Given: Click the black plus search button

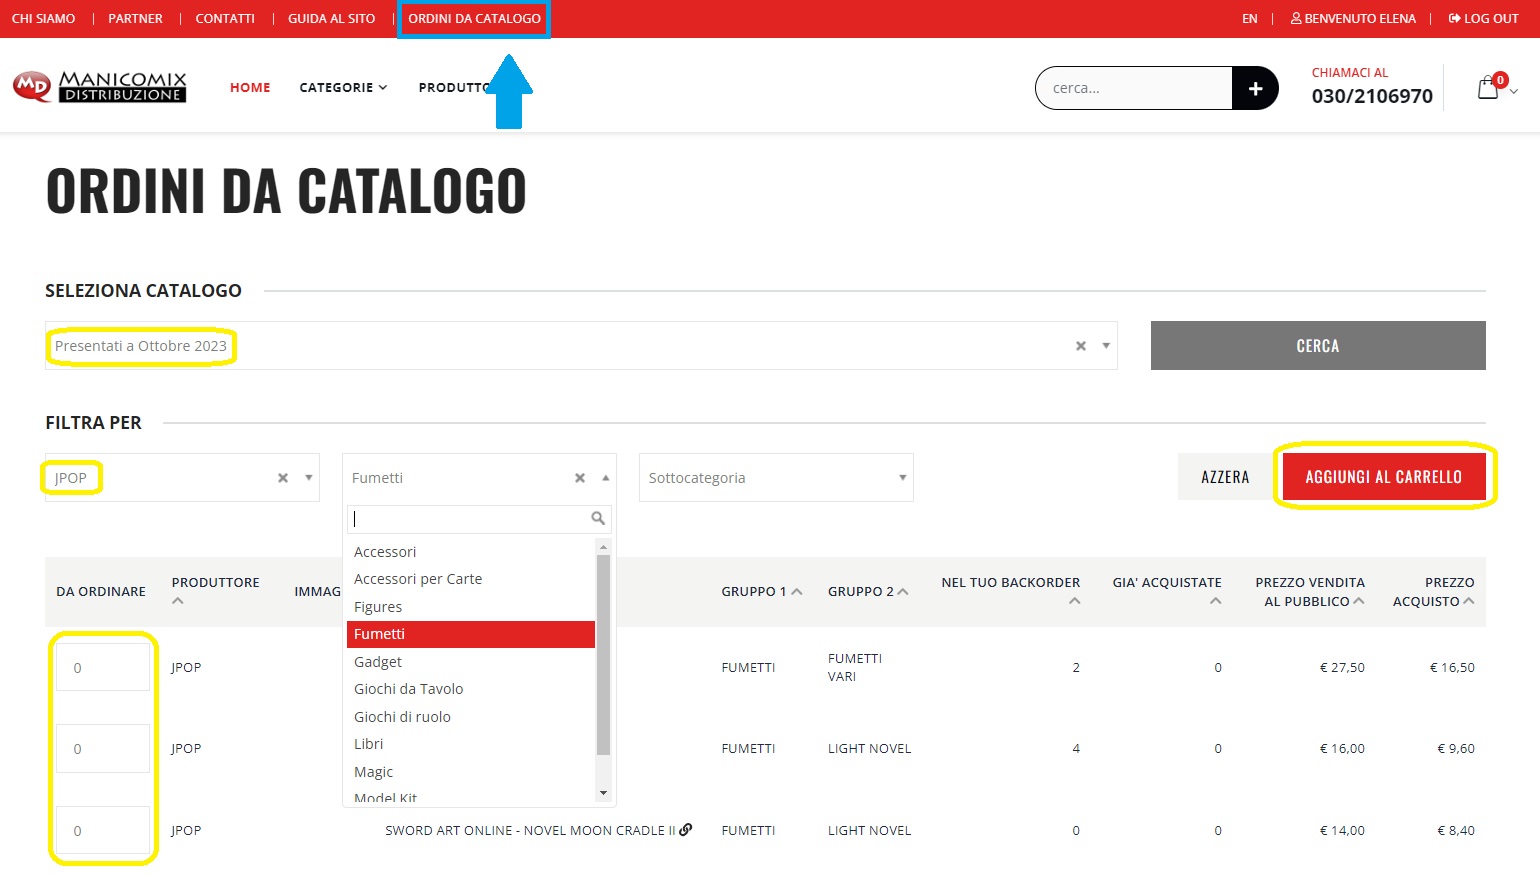Looking at the screenshot, I should coord(1255,88).
